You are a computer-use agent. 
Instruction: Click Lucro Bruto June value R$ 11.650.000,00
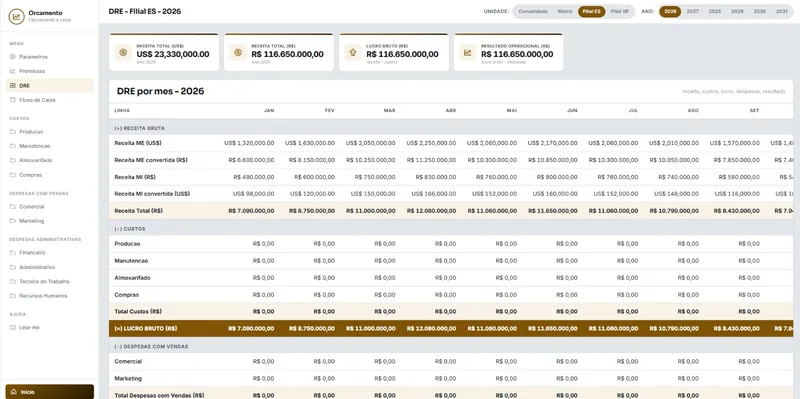point(553,329)
